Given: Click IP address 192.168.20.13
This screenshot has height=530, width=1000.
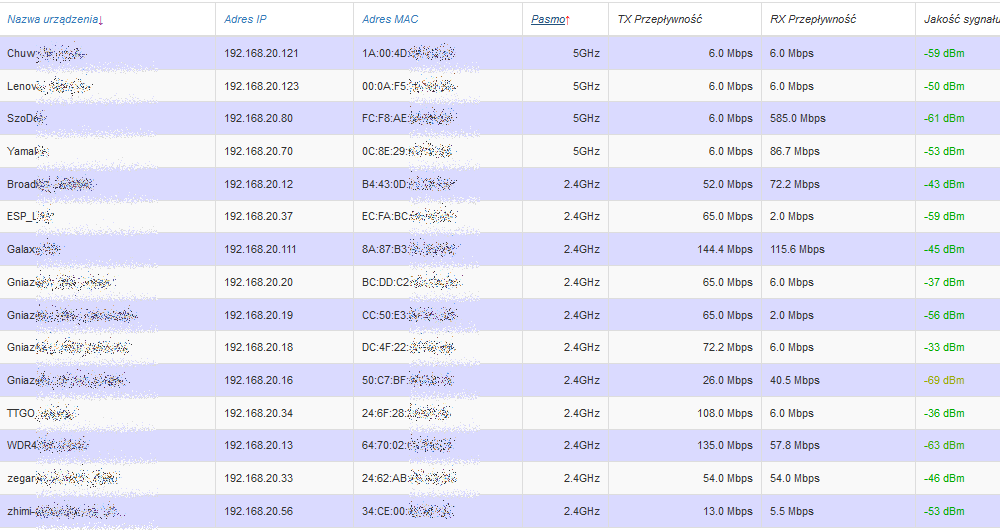Looking at the screenshot, I should [258, 446].
